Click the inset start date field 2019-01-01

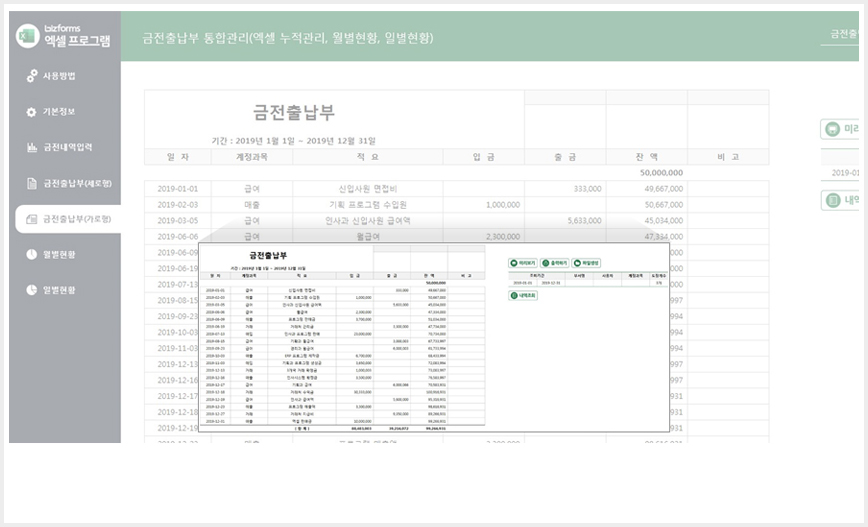point(523,282)
